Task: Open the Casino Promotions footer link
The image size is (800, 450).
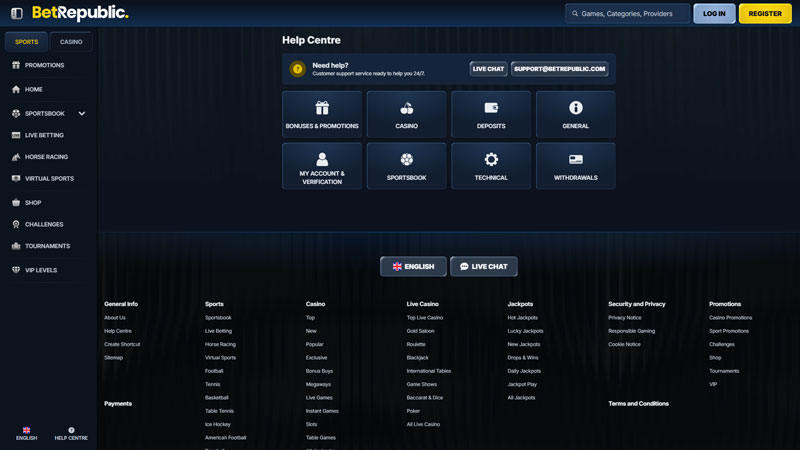Action: [731, 317]
